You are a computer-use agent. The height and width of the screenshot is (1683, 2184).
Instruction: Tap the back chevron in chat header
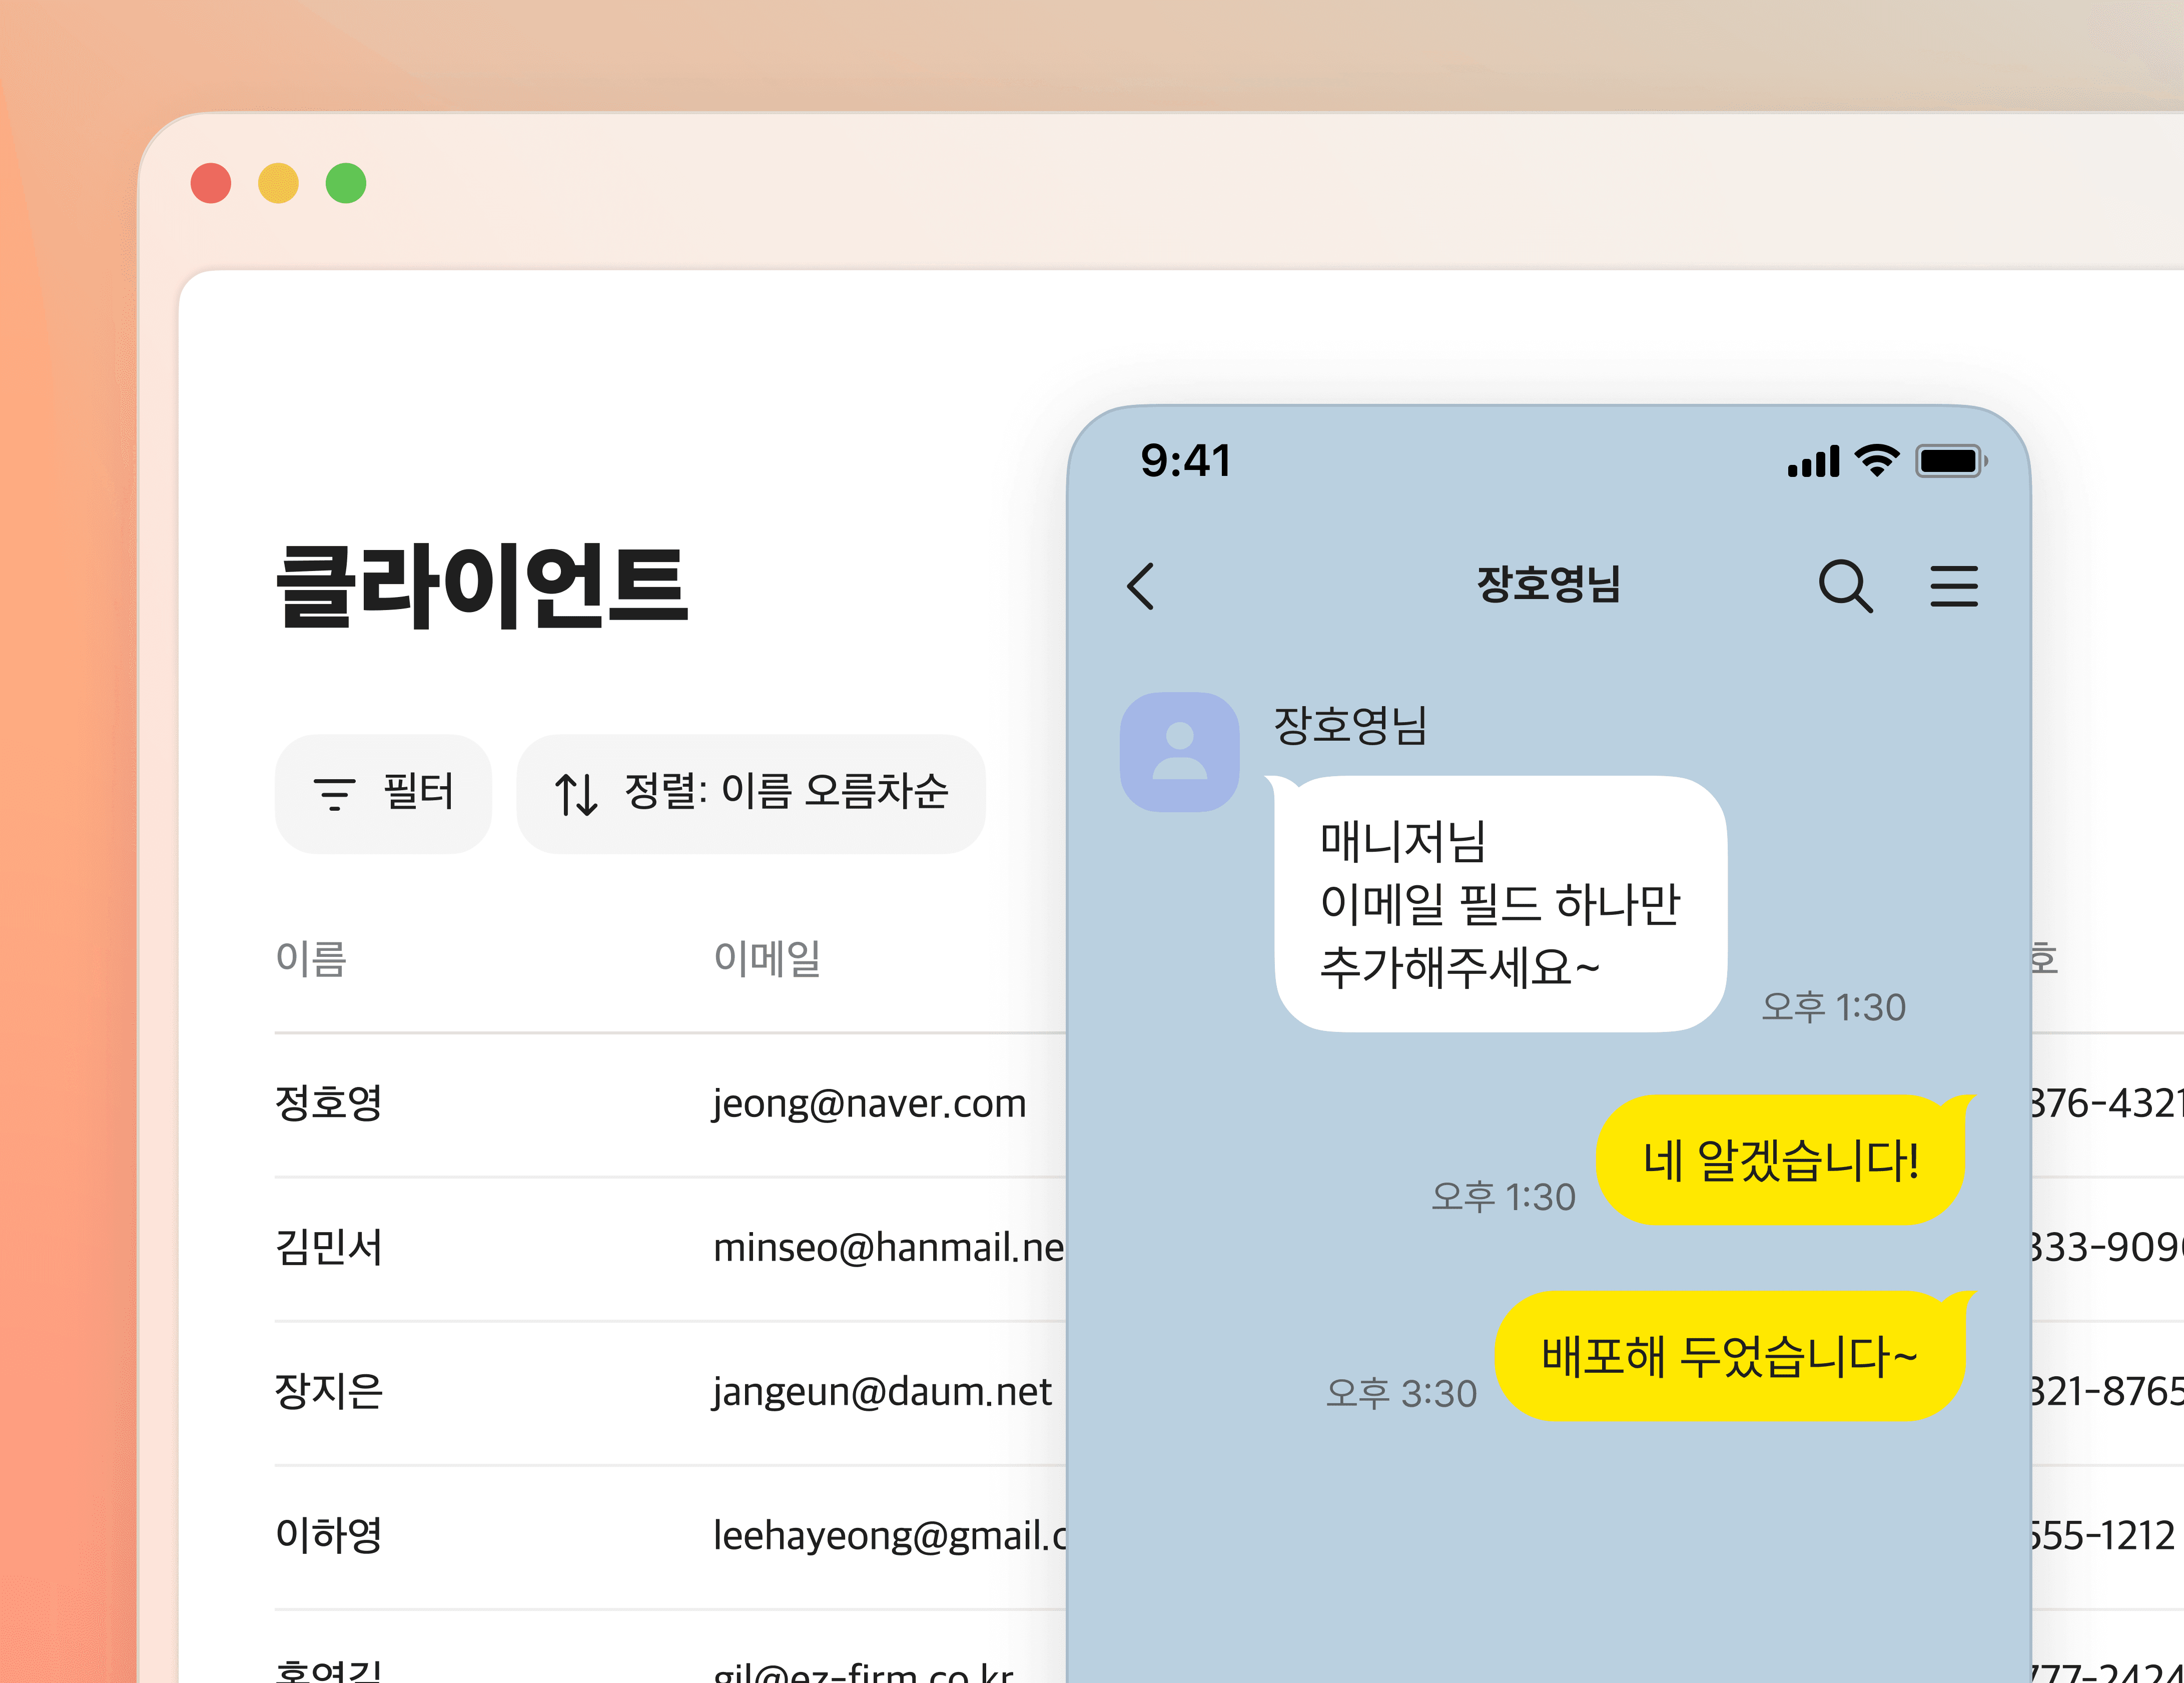tap(1141, 586)
